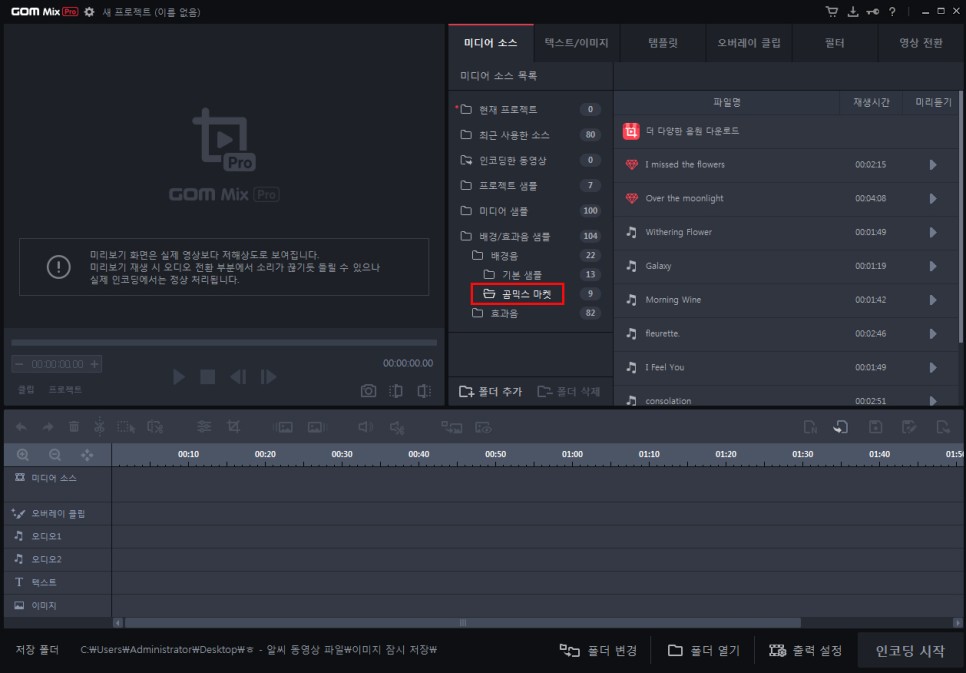Click 폴더 변경 button
966x673 pixels.
point(598,650)
